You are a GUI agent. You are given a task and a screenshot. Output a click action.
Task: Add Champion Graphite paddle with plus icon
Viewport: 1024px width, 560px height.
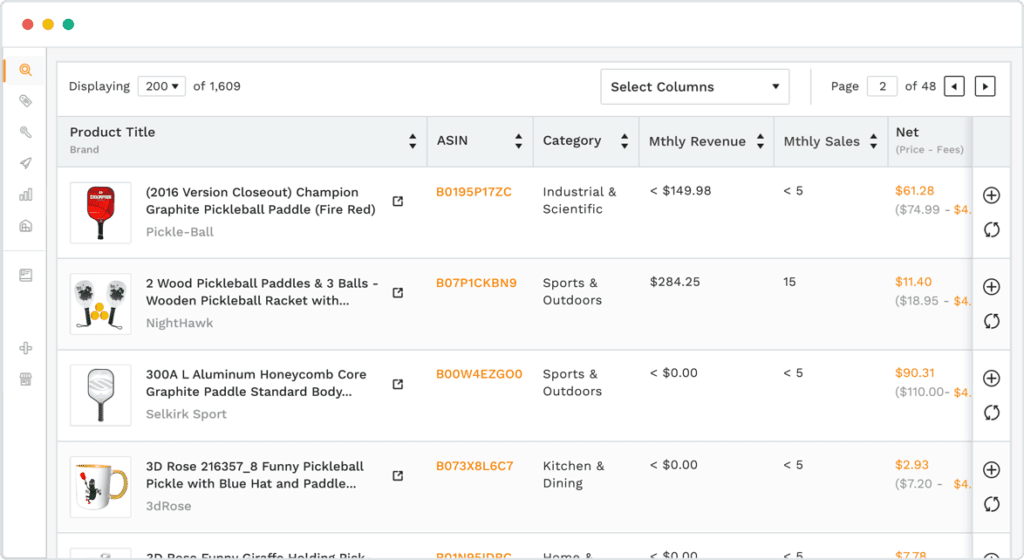pyautogui.click(x=991, y=195)
